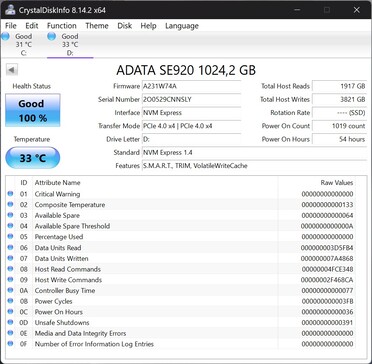This screenshot has width=372, height=364.
Task: Close the CrystalDiskInfo window
Action: [x=357, y=10]
